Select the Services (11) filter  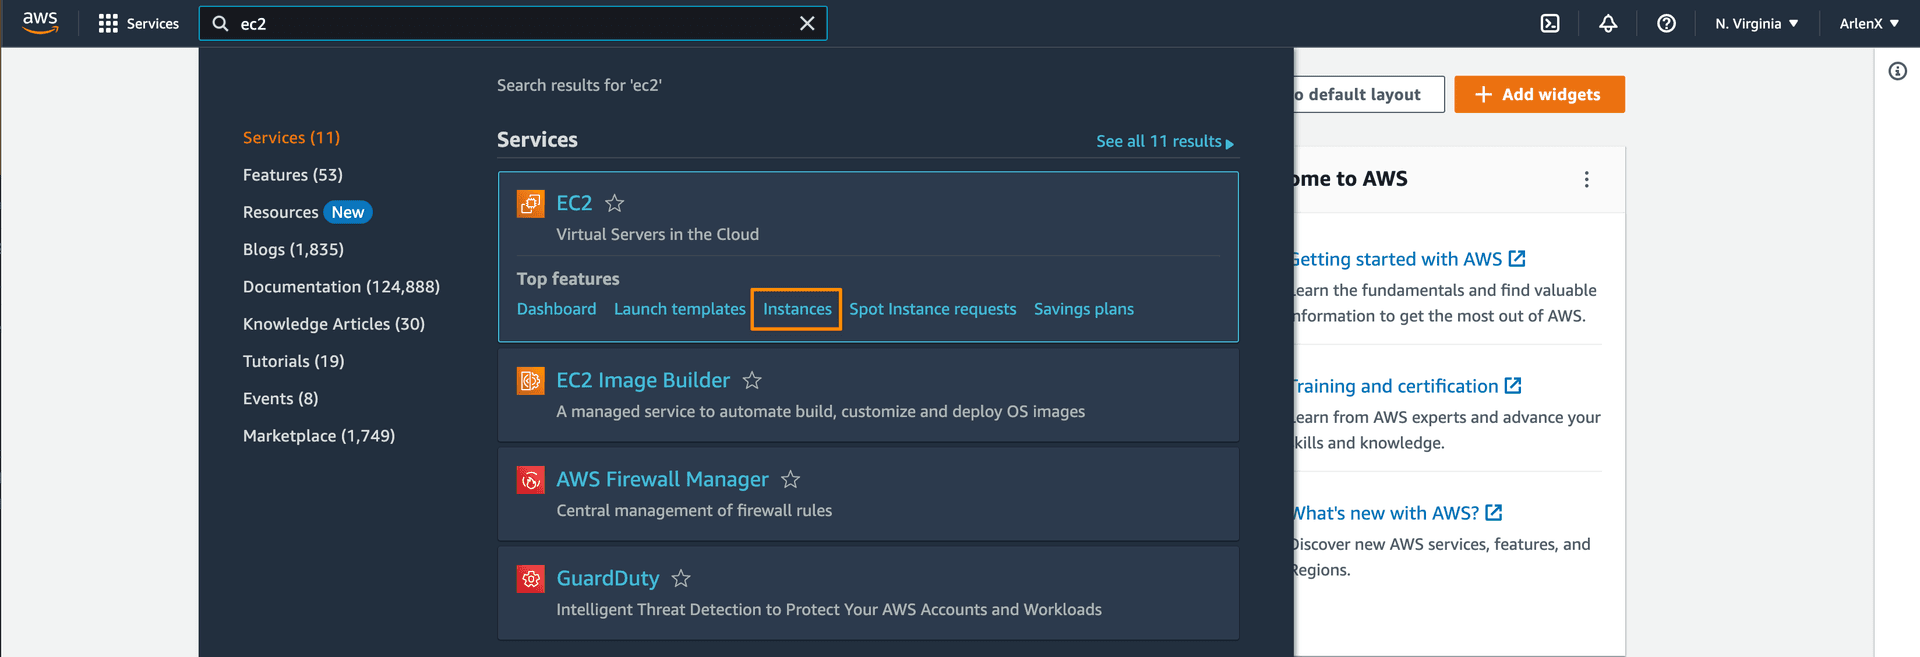[291, 137]
